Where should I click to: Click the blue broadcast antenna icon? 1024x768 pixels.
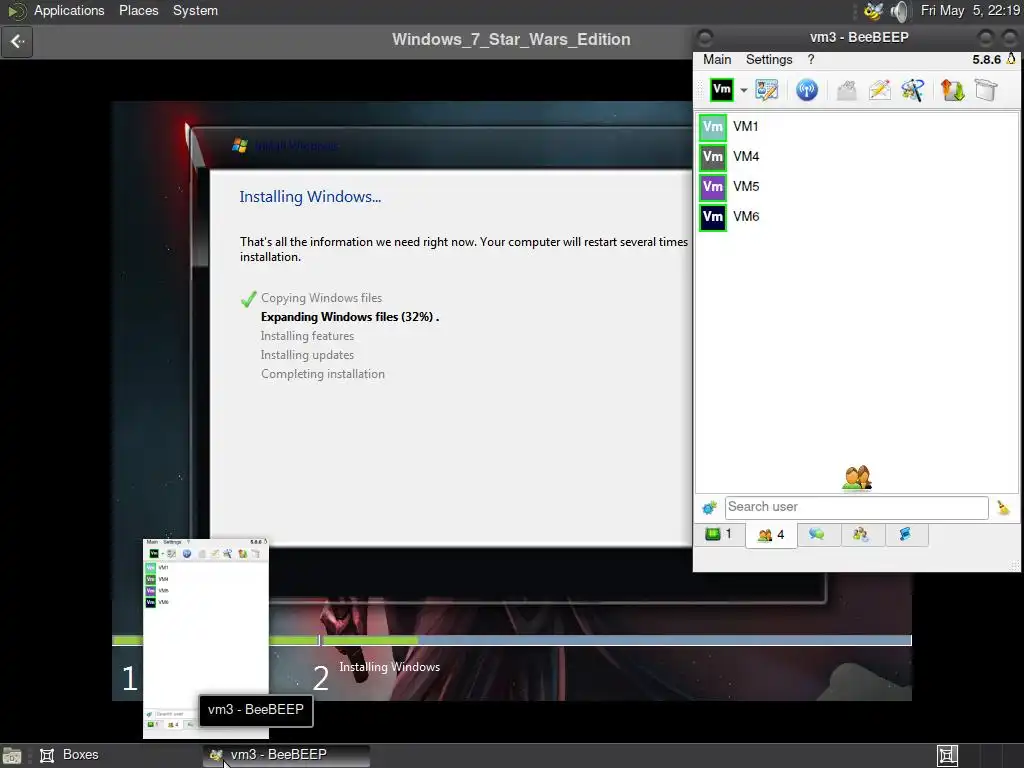click(x=807, y=89)
